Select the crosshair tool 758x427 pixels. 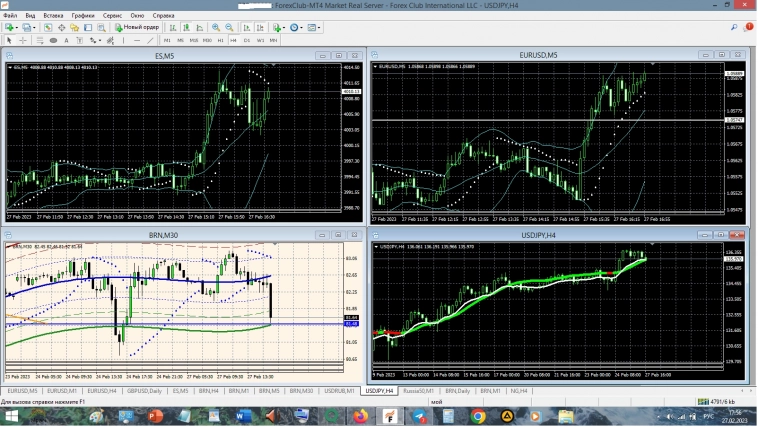(x=22, y=41)
